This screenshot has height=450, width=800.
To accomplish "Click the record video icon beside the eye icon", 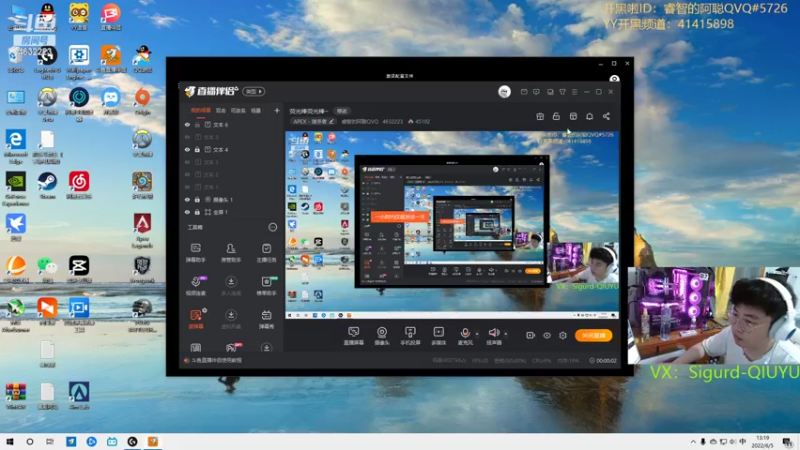I will pyautogui.click(x=531, y=335).
